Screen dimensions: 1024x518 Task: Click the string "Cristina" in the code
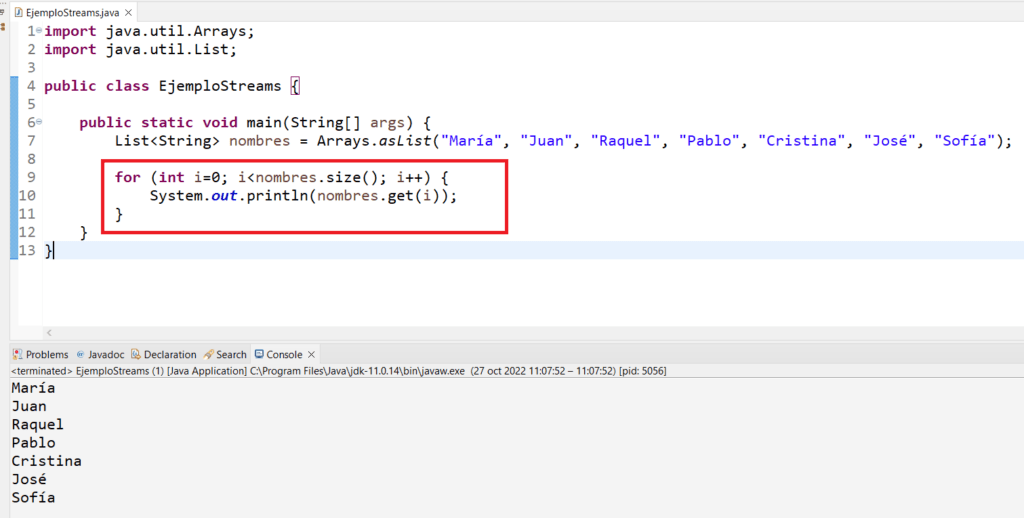(x=801, y=140)
